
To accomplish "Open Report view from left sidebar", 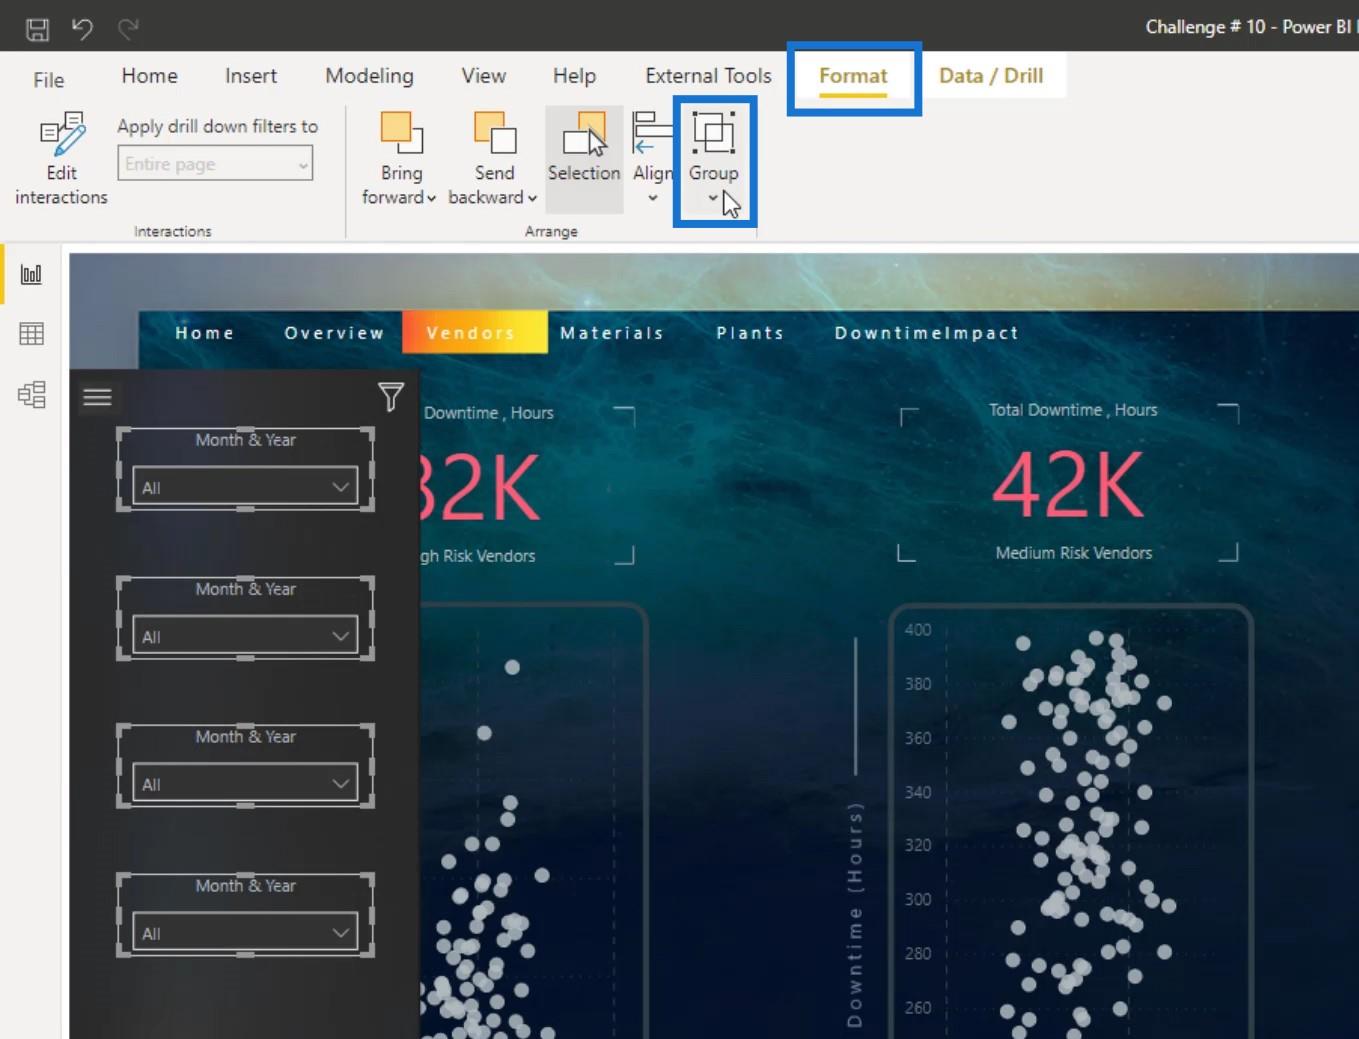I will point(31,274).
